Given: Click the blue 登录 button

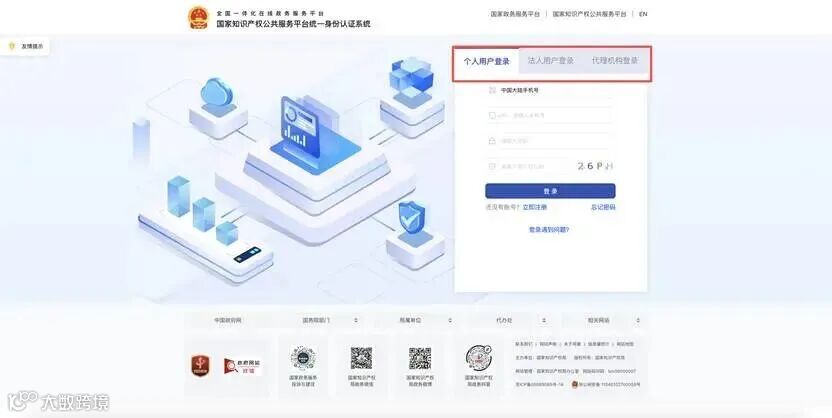Looking at the screenshot, I should [x=550, y=191].
